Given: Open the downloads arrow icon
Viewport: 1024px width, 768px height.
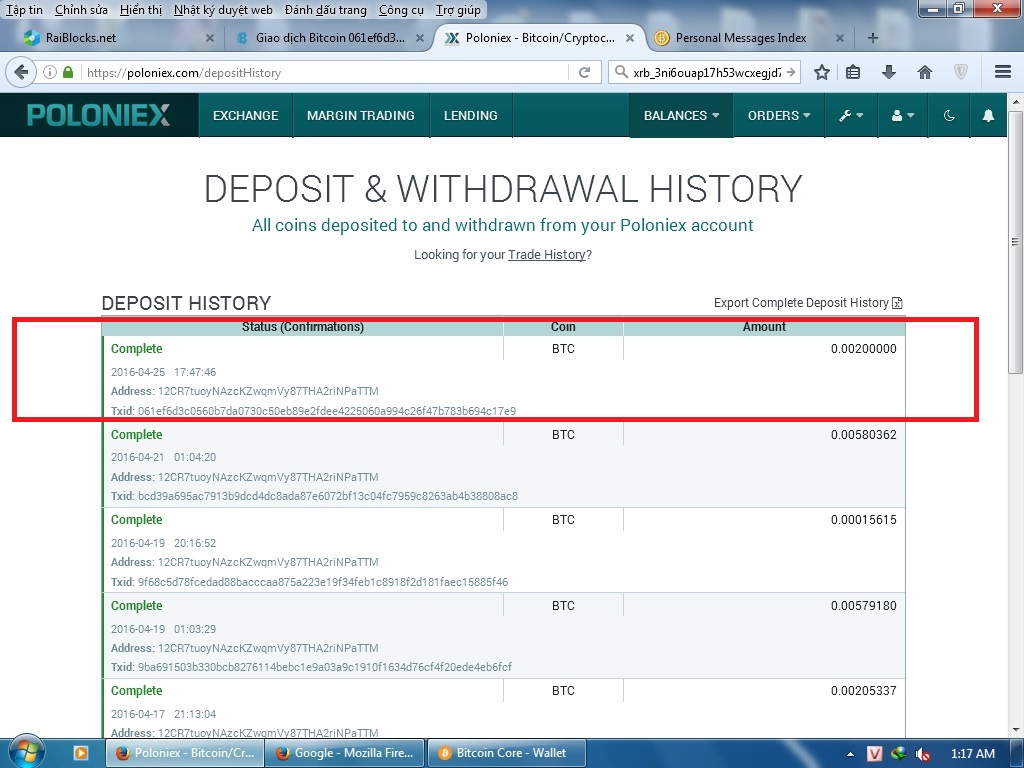Looking at the screenshot, I should pos(888,72).
